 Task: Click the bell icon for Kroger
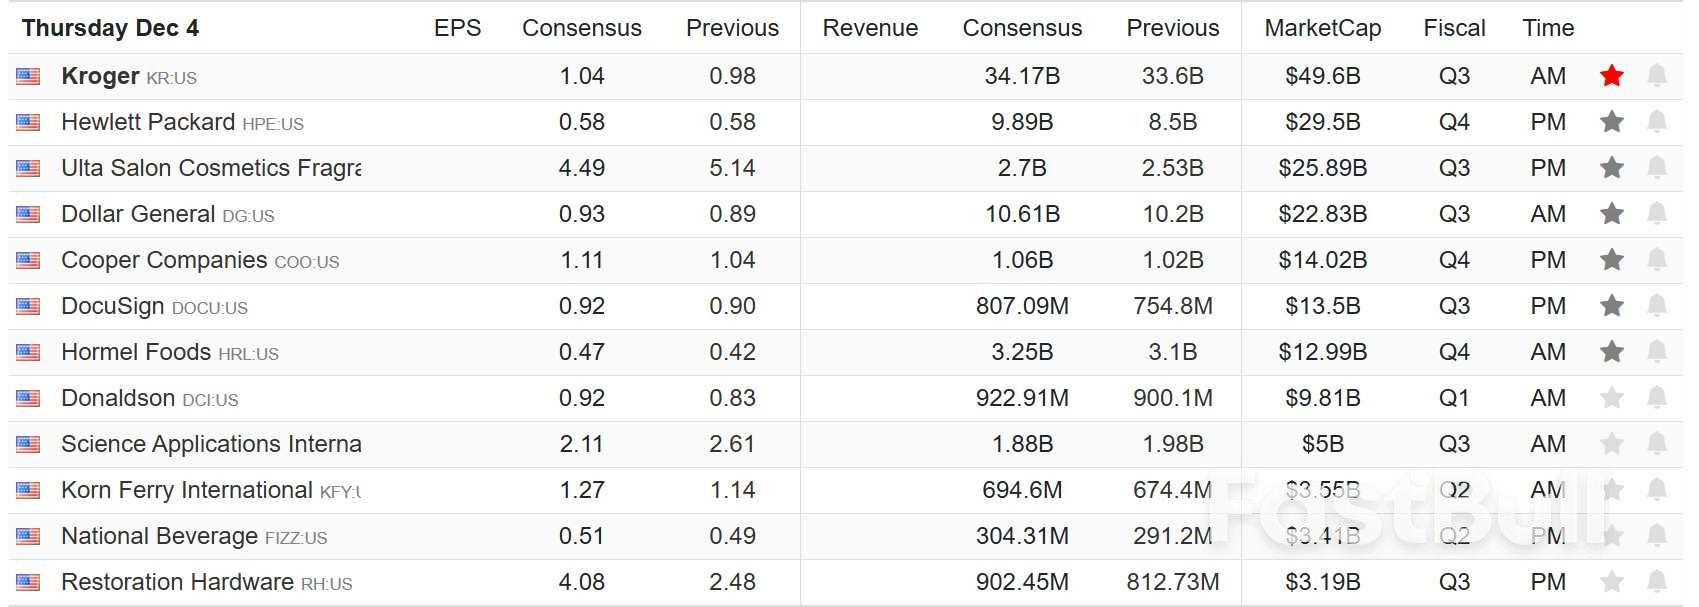pyautogui.click(x=1657, y=76)
